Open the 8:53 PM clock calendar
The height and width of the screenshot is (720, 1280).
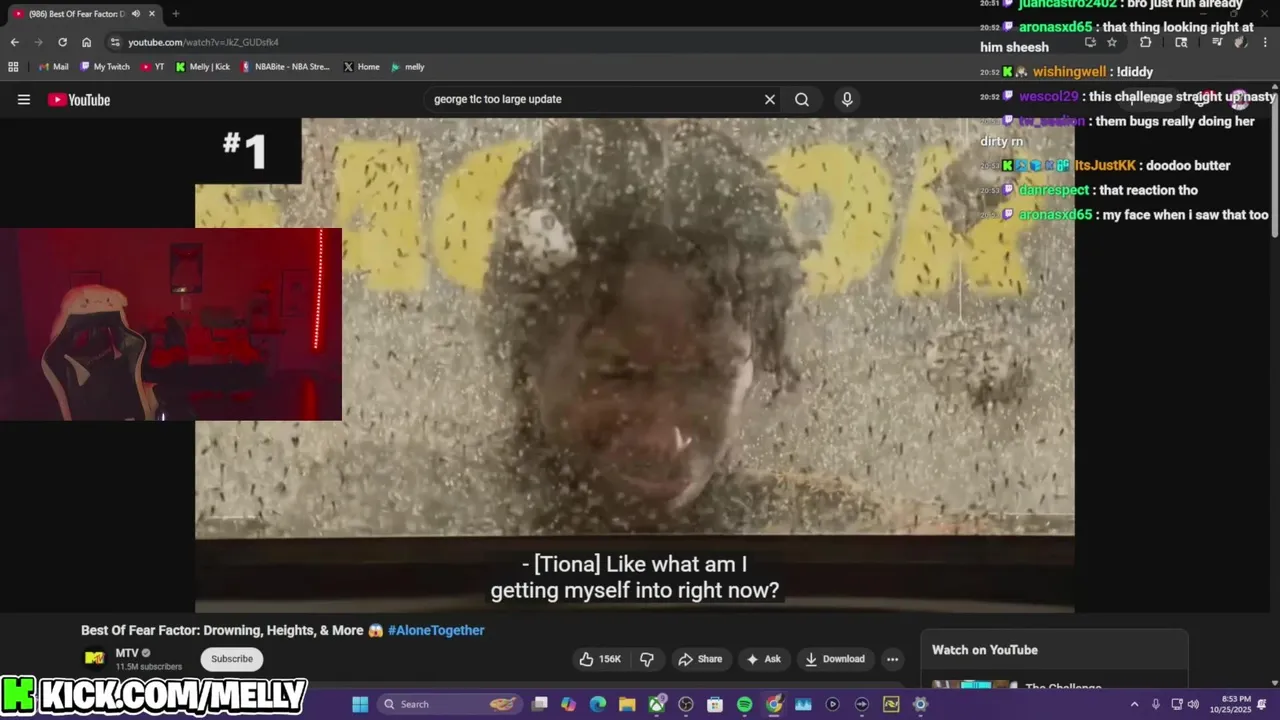1229,704
